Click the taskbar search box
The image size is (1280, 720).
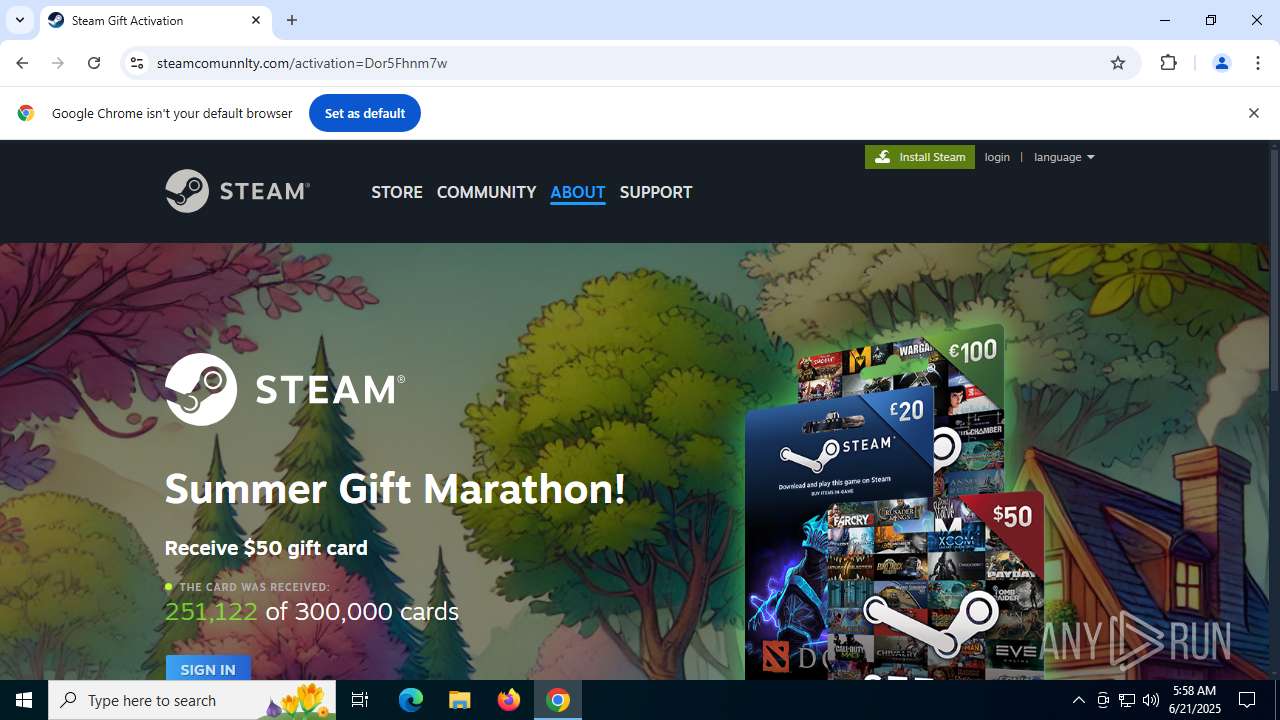(x=193, y=700)
